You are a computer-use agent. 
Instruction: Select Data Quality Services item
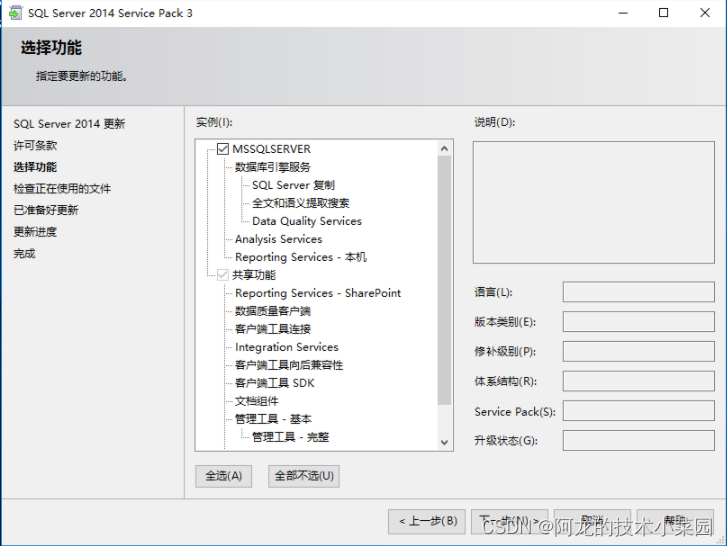click(x=307, y=221)
